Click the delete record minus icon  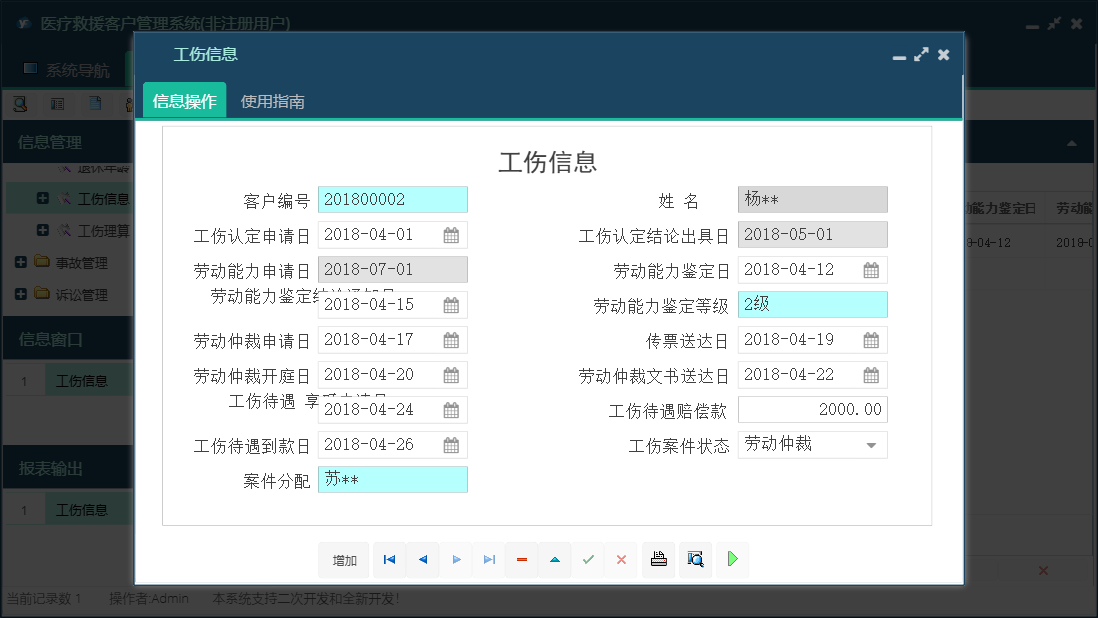coord(521,560)
